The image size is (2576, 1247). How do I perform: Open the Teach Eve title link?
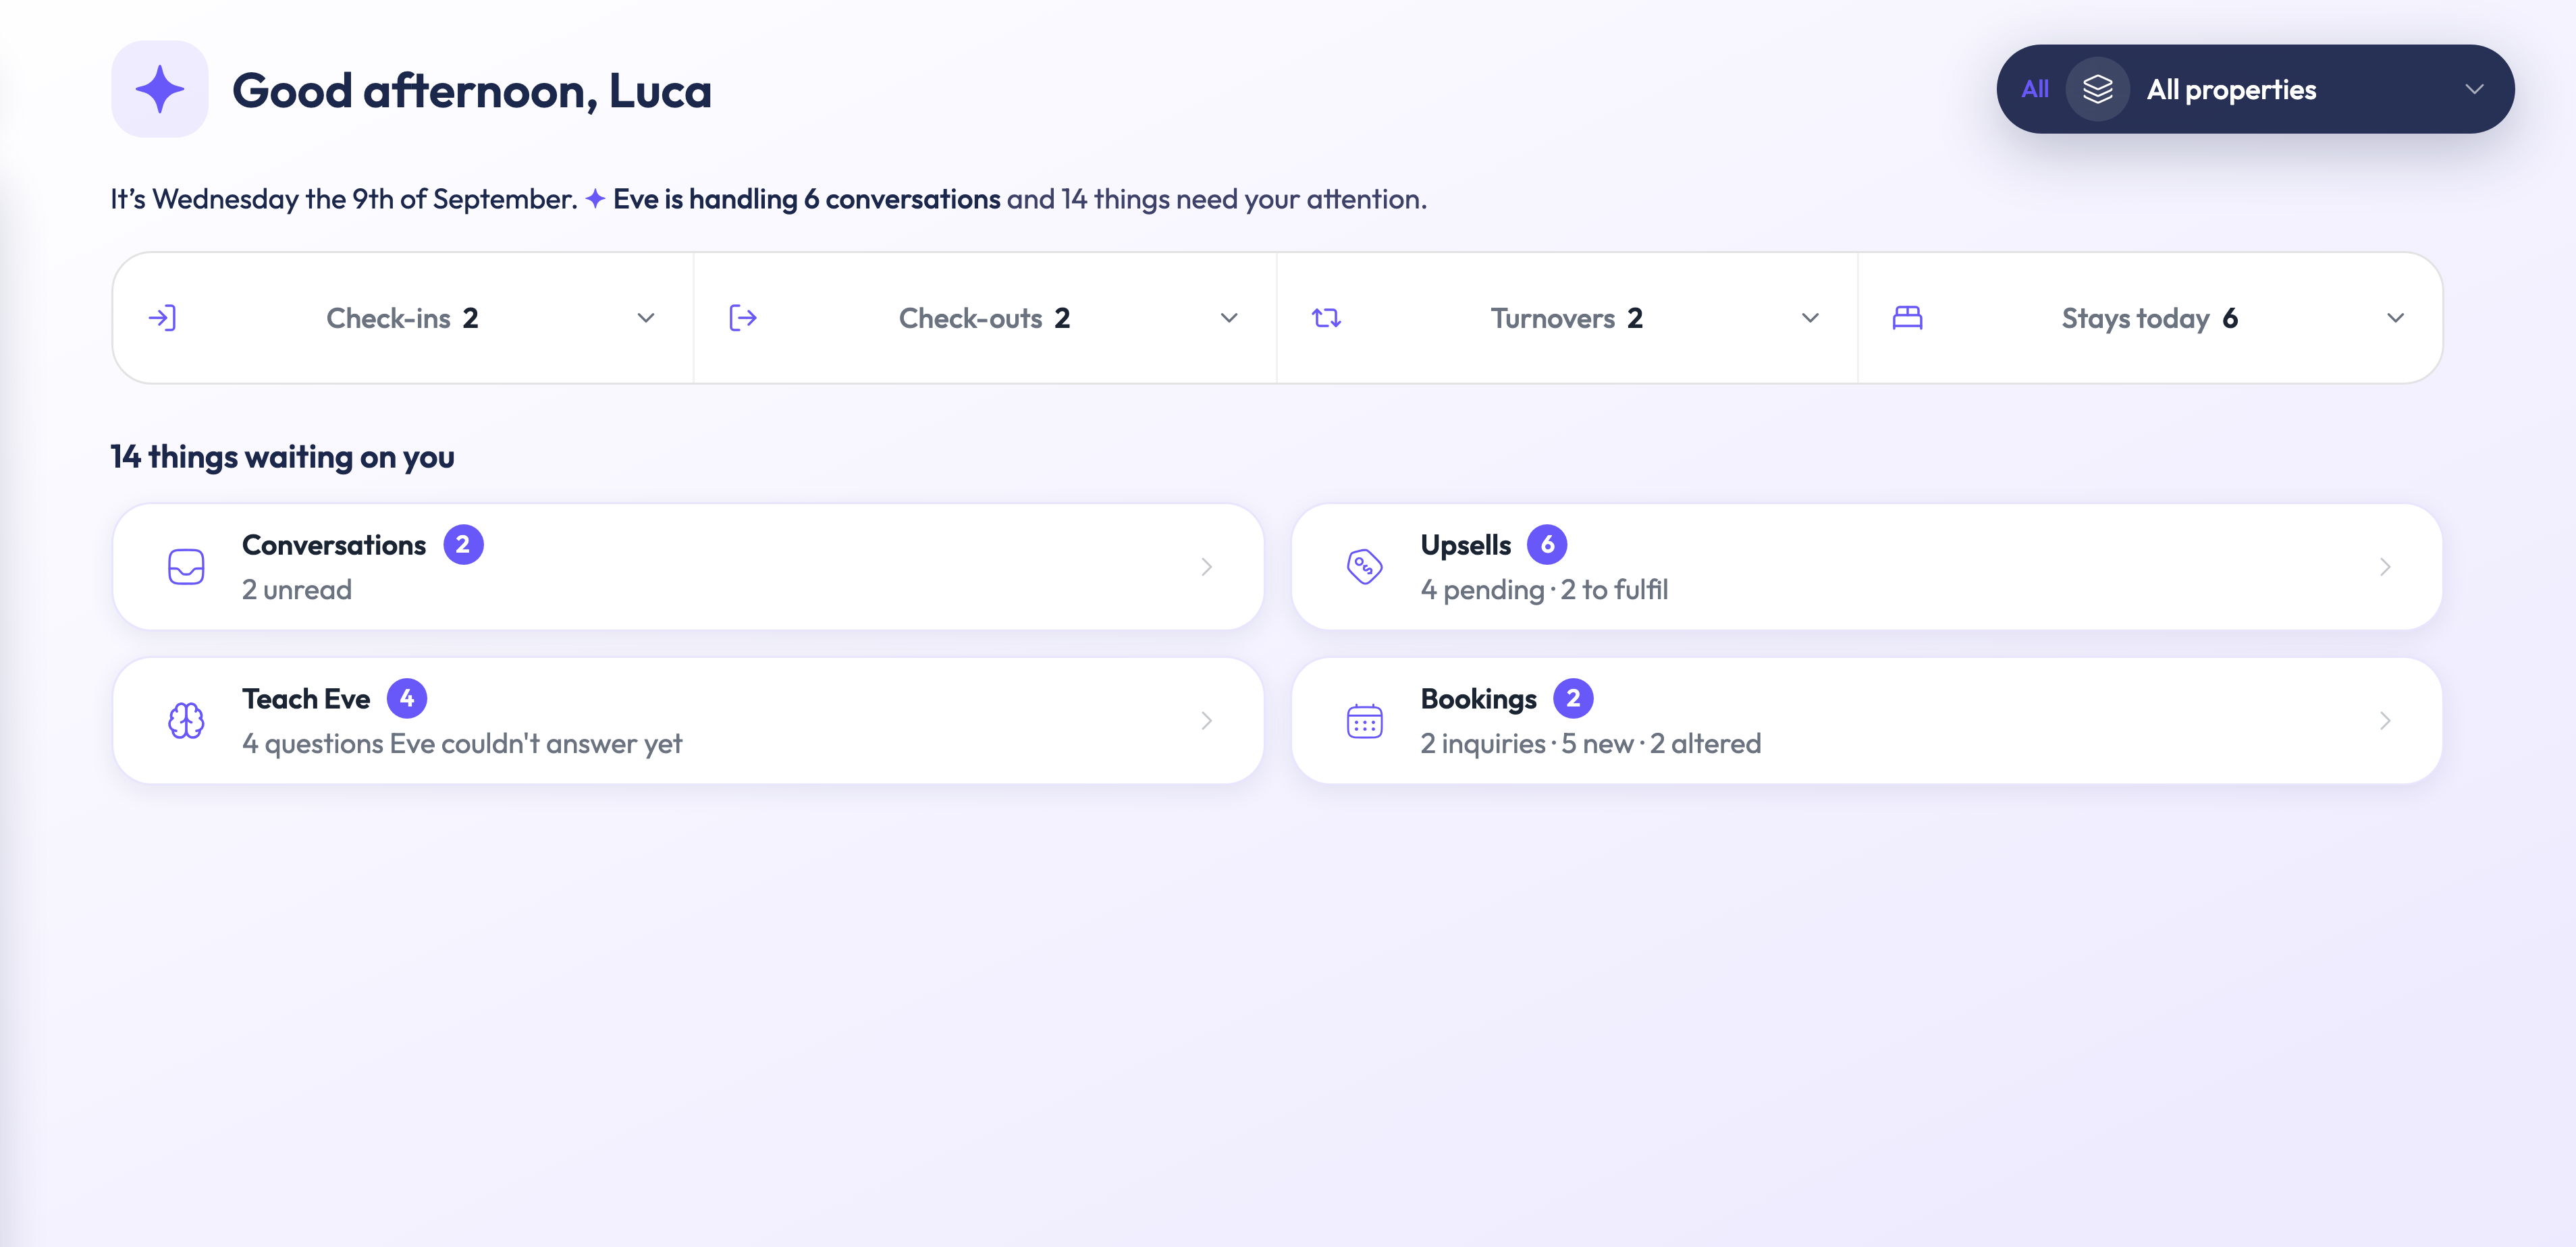click(x=306, y=699)
